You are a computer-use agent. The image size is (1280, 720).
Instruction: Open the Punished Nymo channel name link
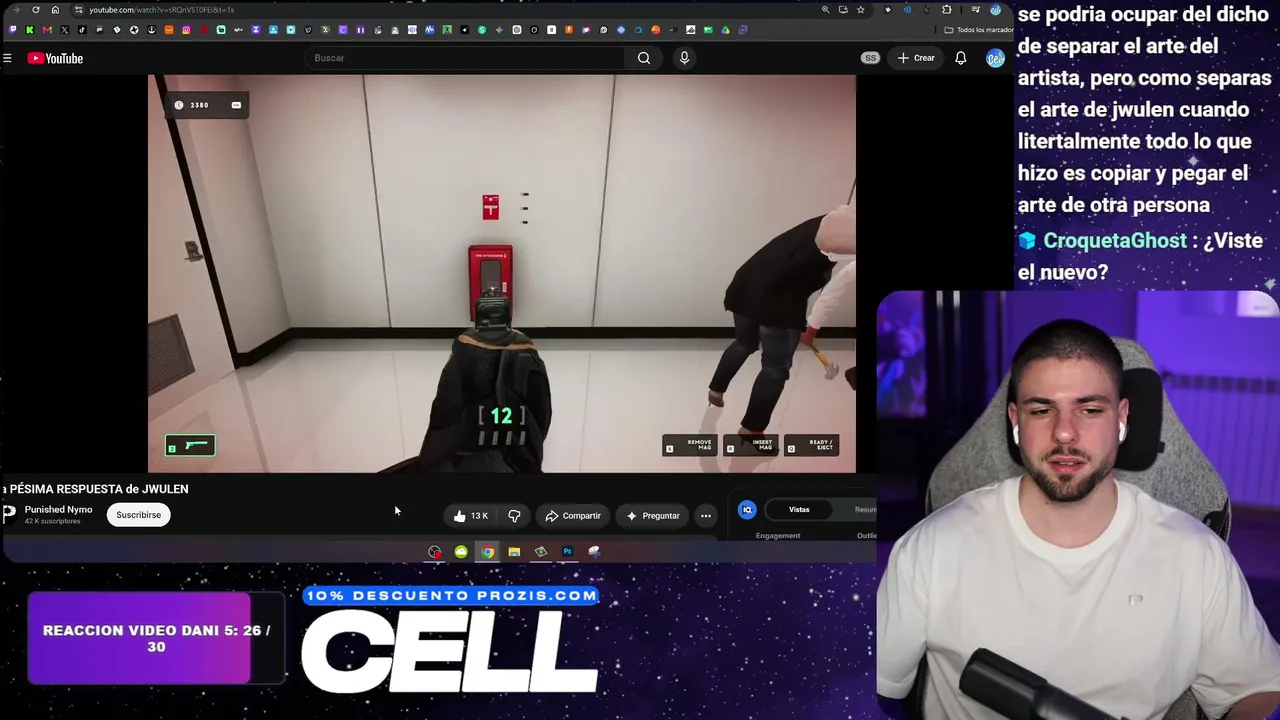tap(58, 510)
